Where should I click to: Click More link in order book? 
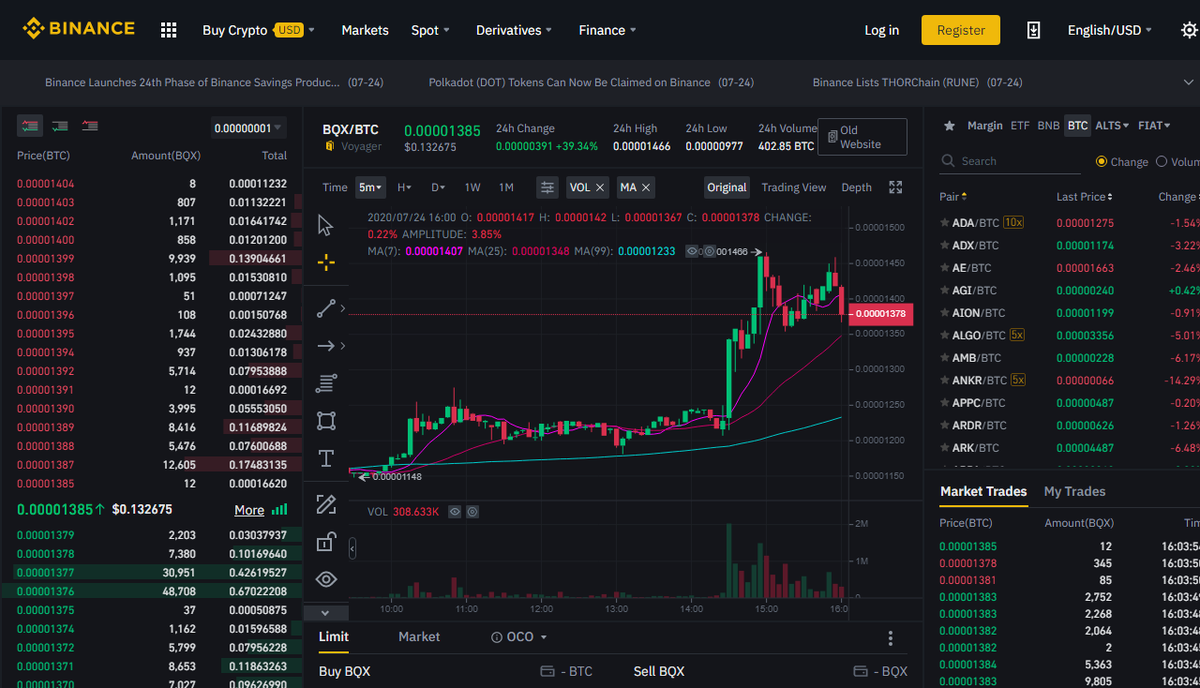coord(249,510)
